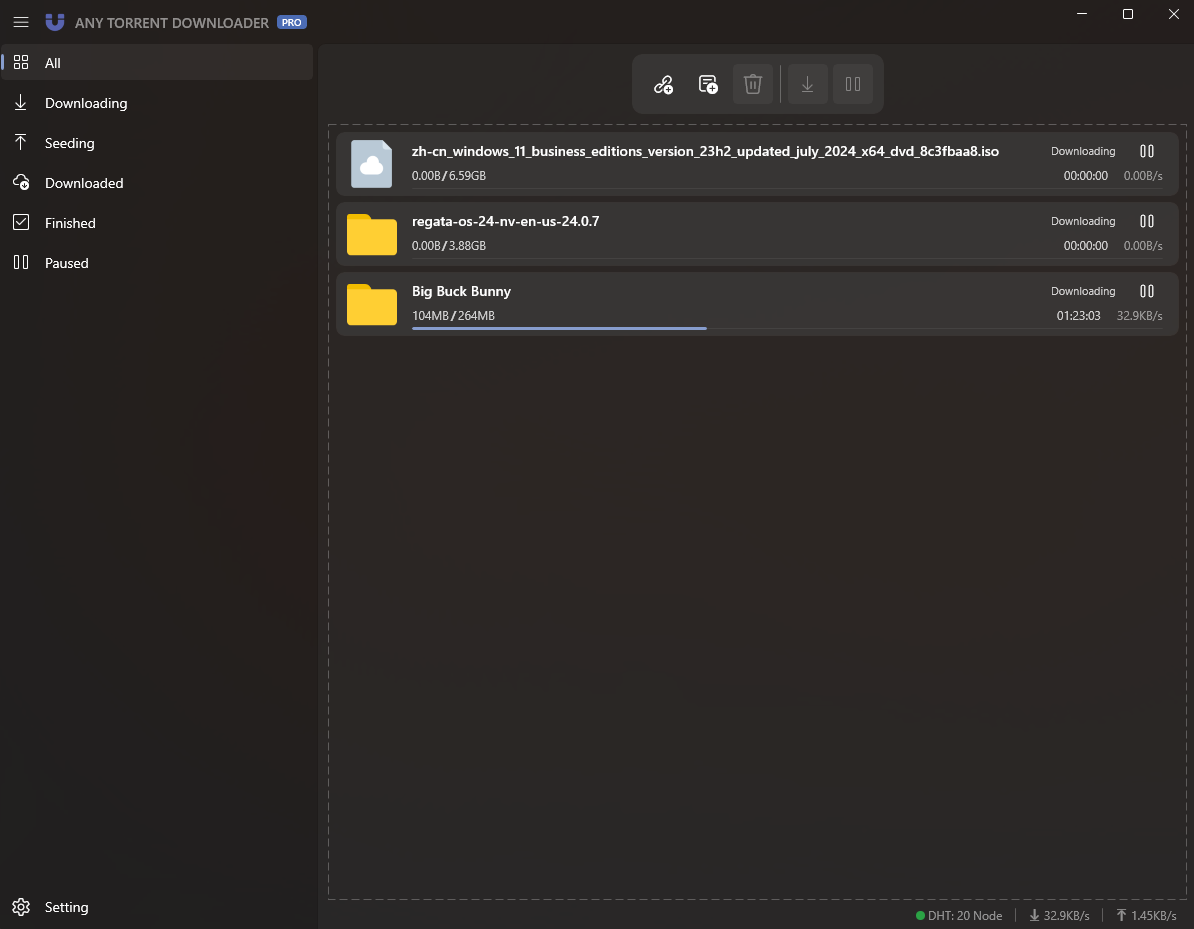Open the hamburger menu
Viewport: 1194px width, 929px height.
tap(21, 22)
